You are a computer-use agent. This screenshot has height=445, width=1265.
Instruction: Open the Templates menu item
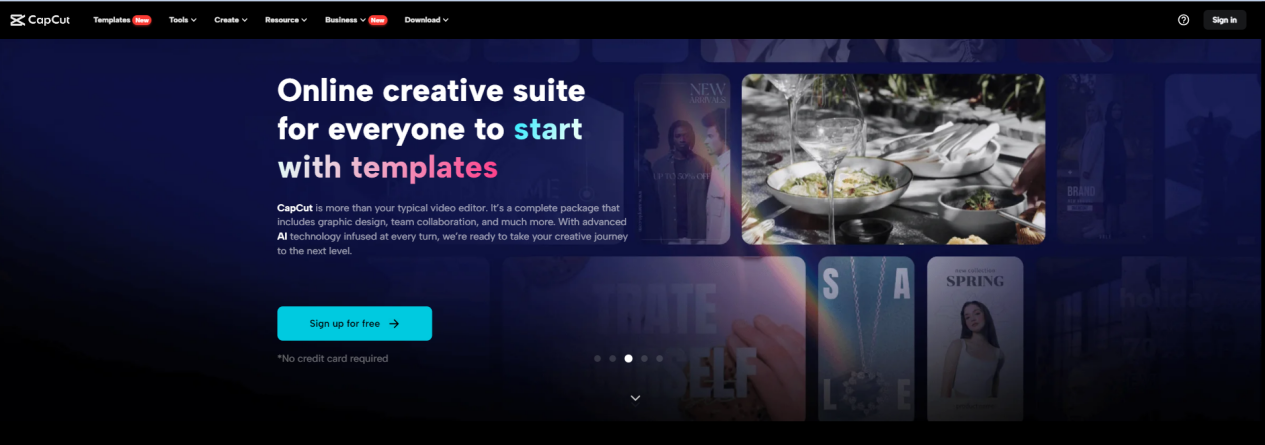[x=112, y=20]
